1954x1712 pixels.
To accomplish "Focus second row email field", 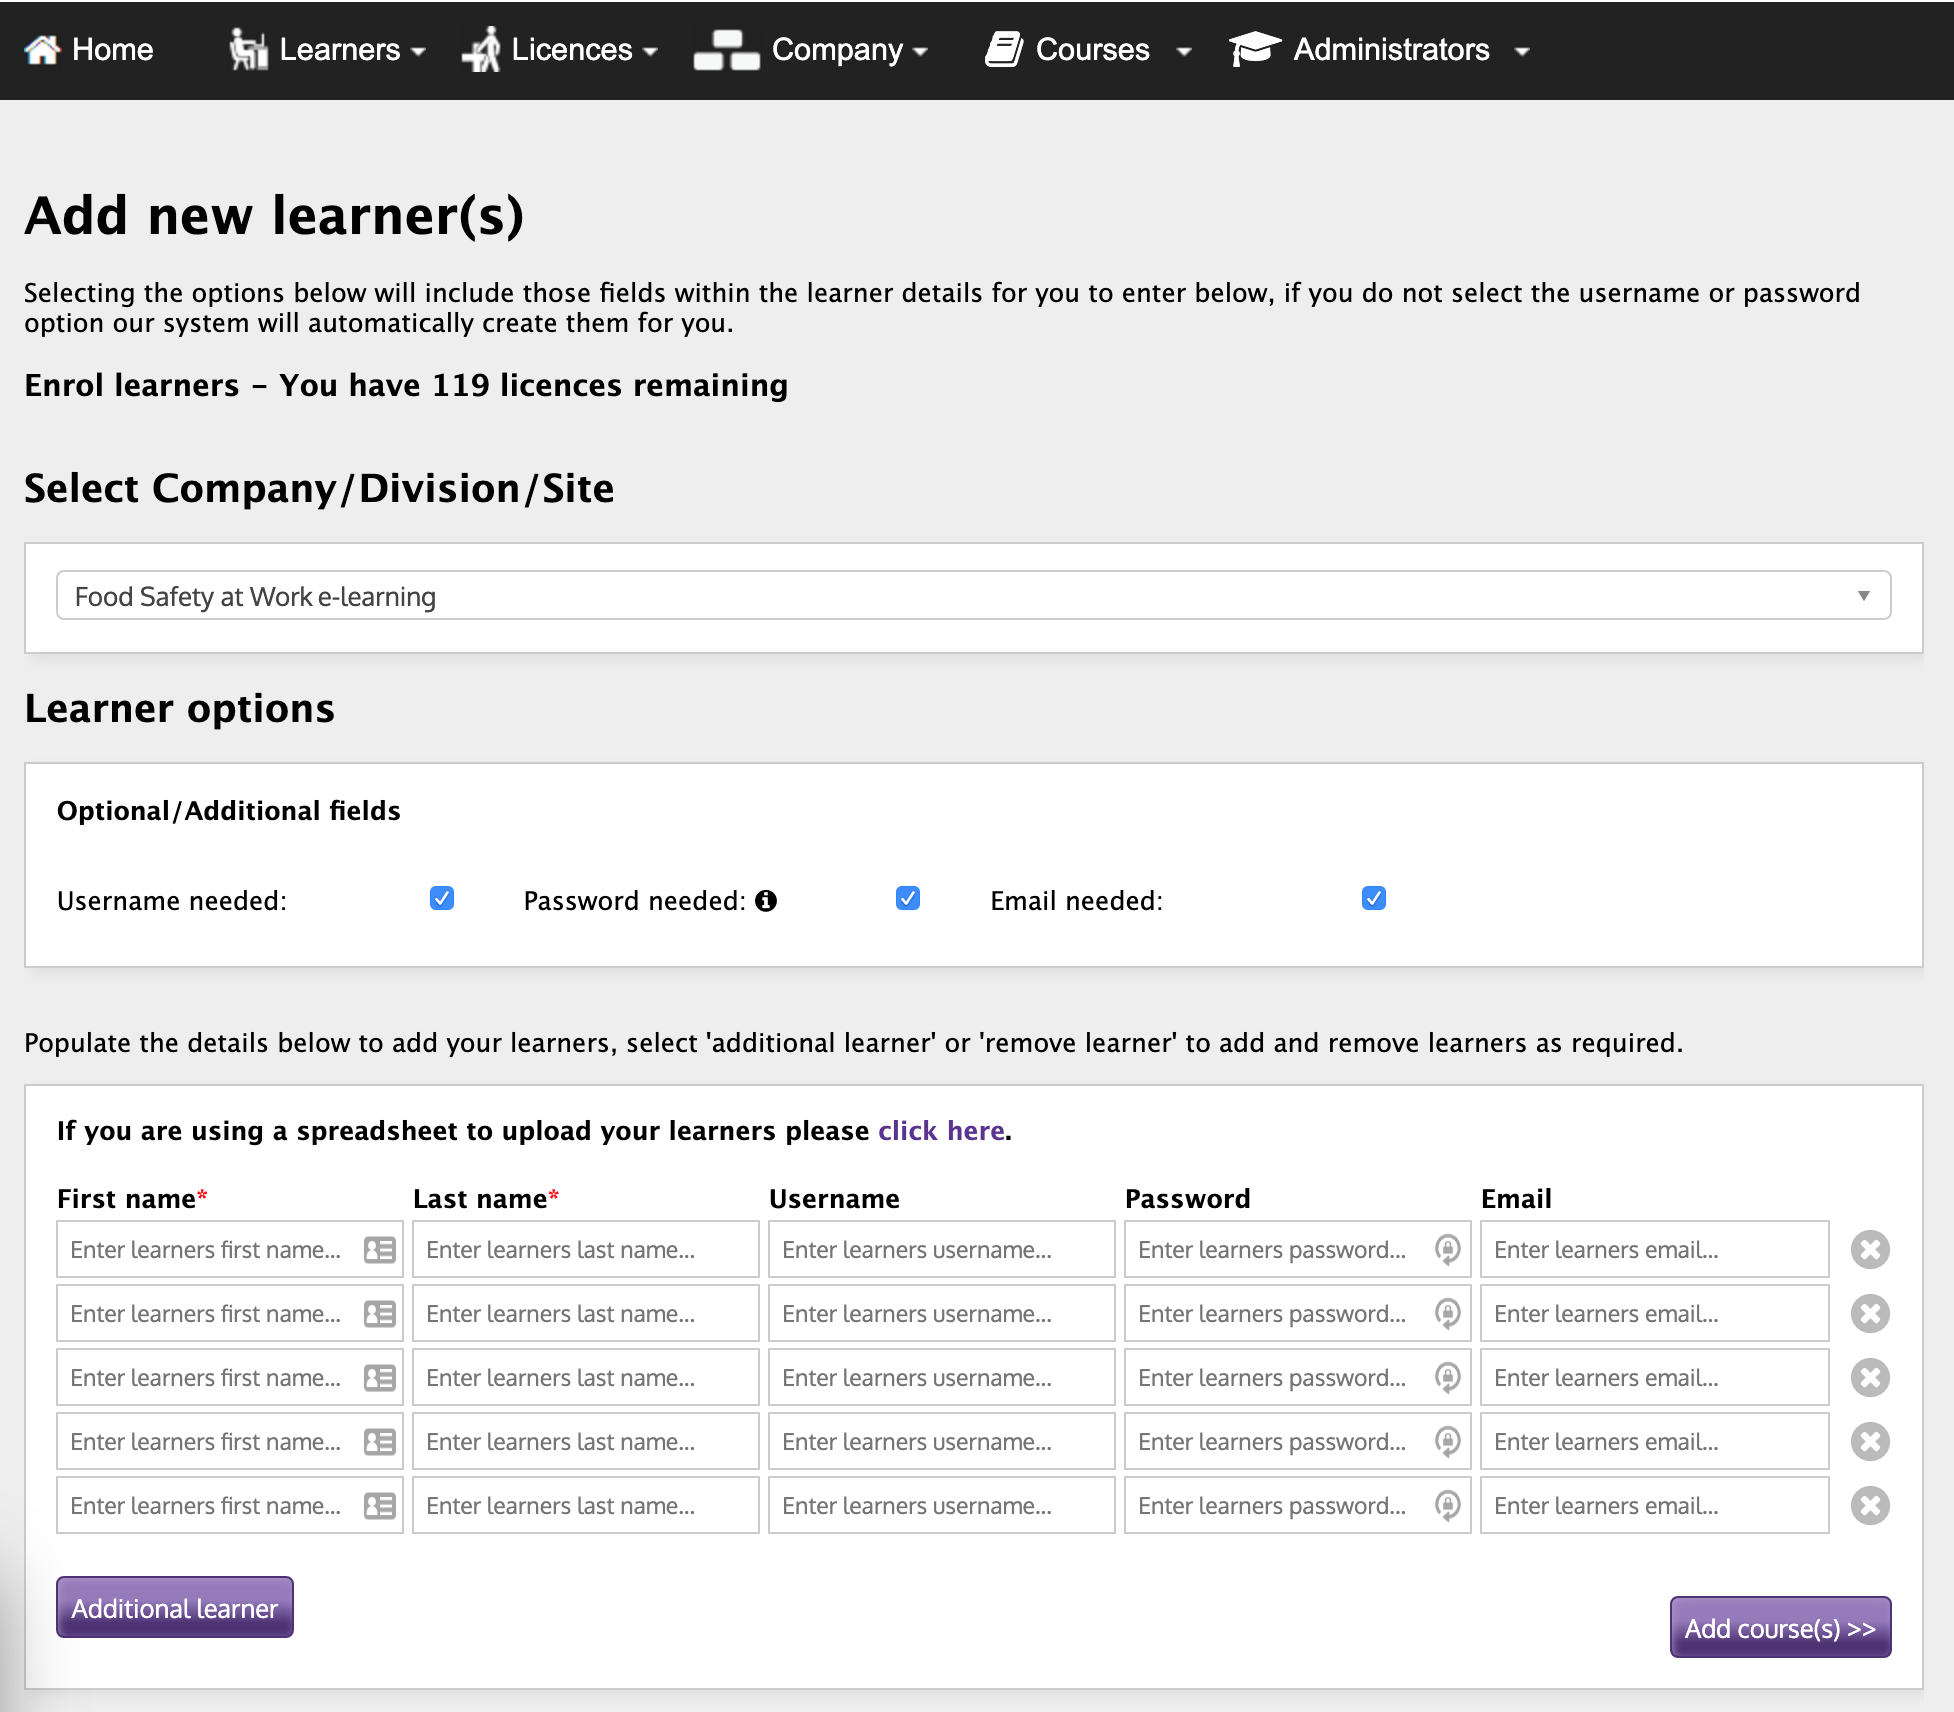I will click(1655, 1314).
